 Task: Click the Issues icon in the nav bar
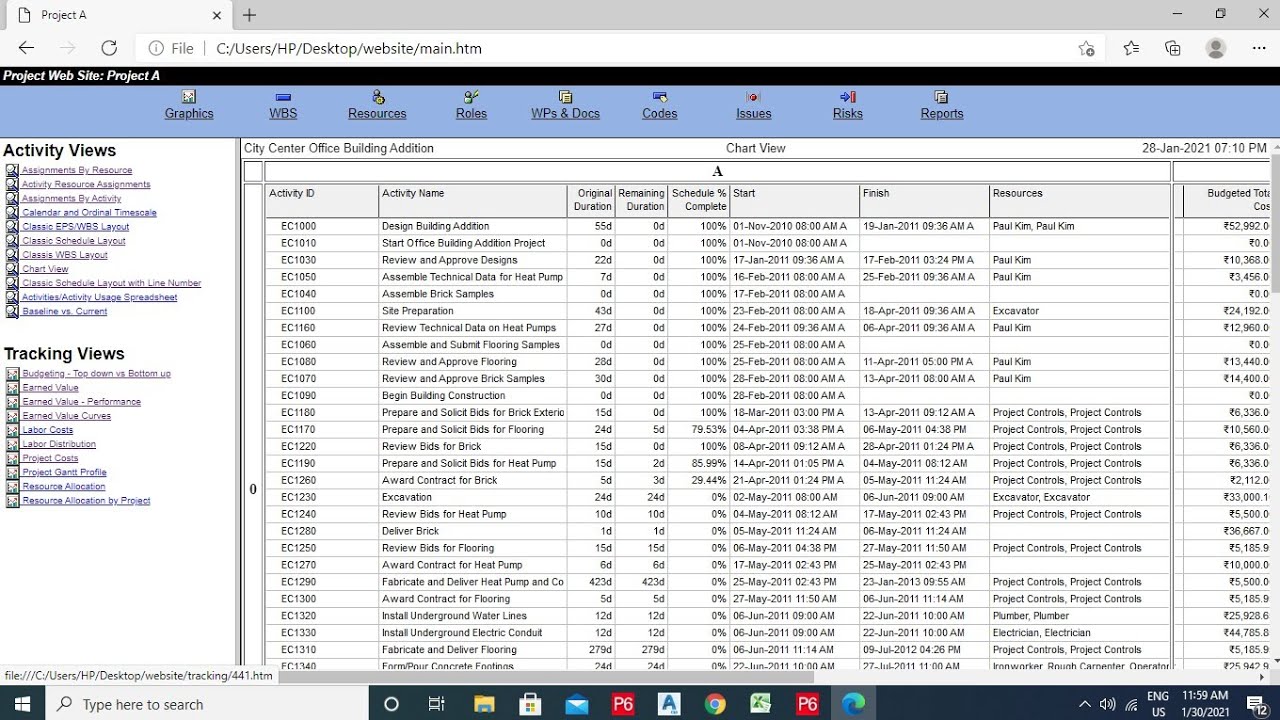coord(753,97)
